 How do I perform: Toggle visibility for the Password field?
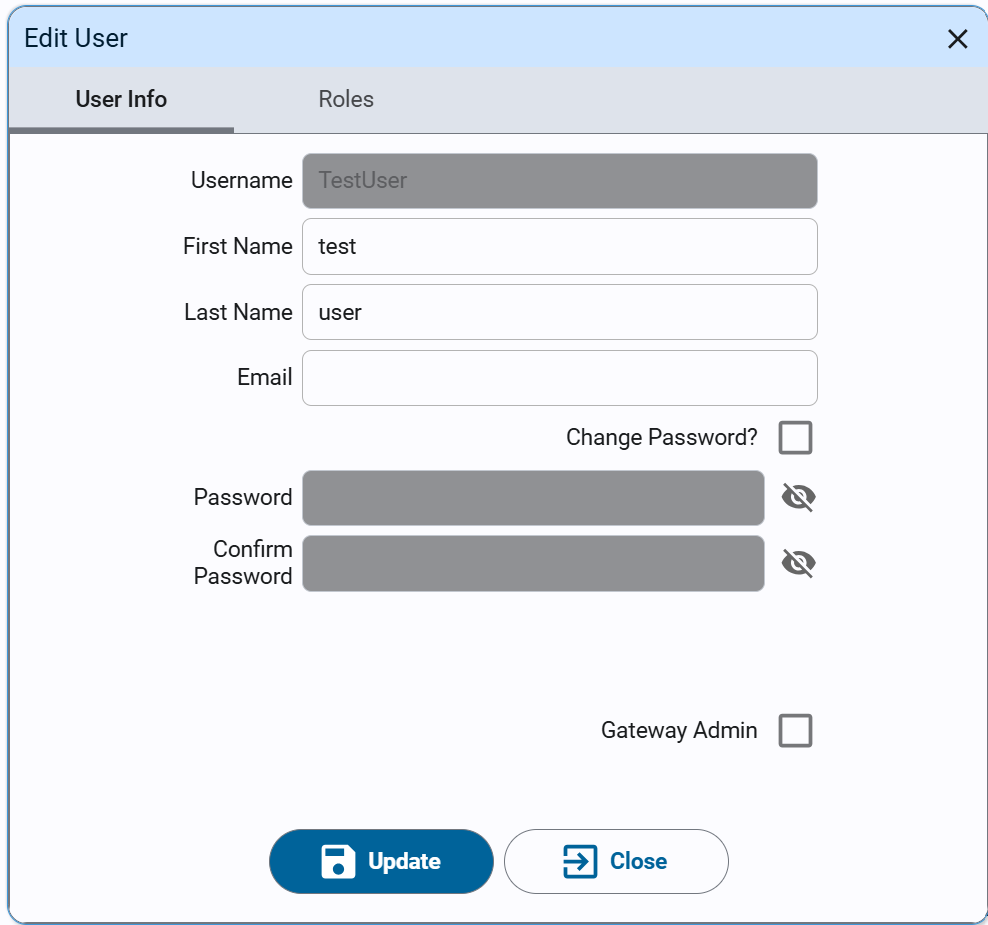coord(798,497)
